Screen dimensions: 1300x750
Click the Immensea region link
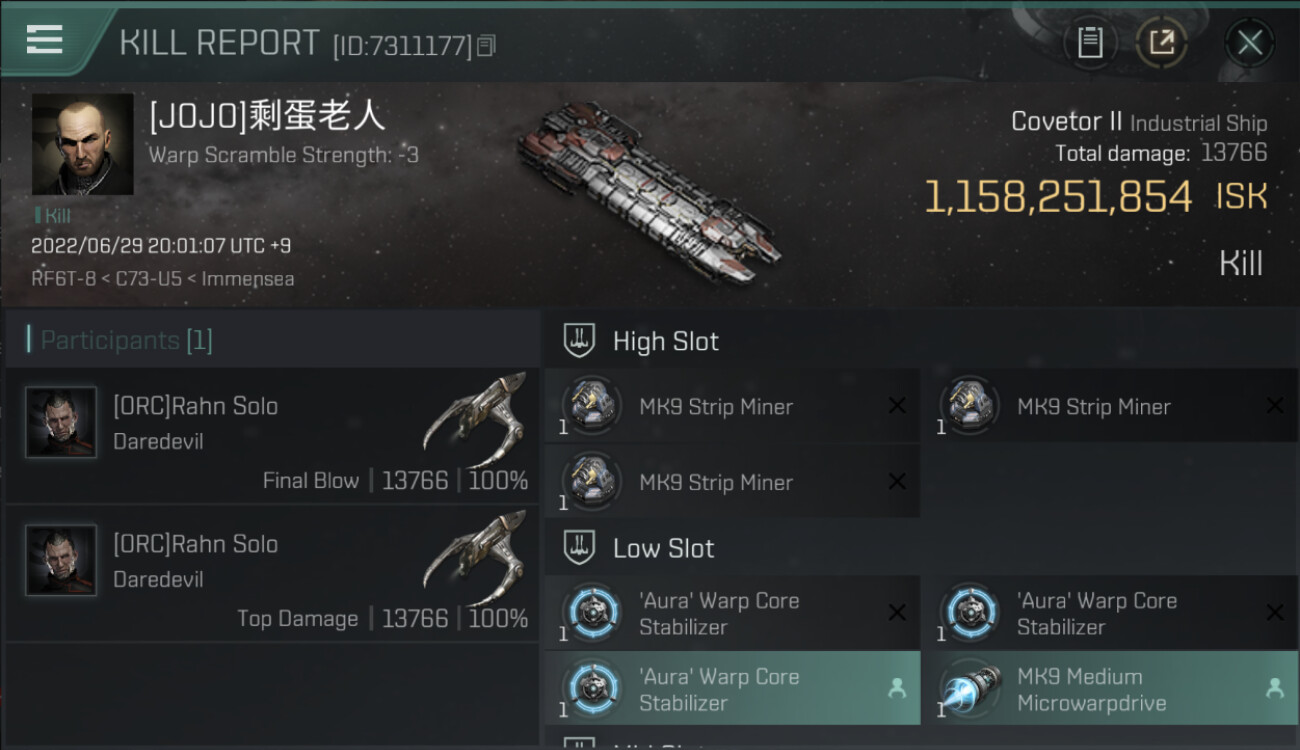pyautogui.click(x=248, y=279)
